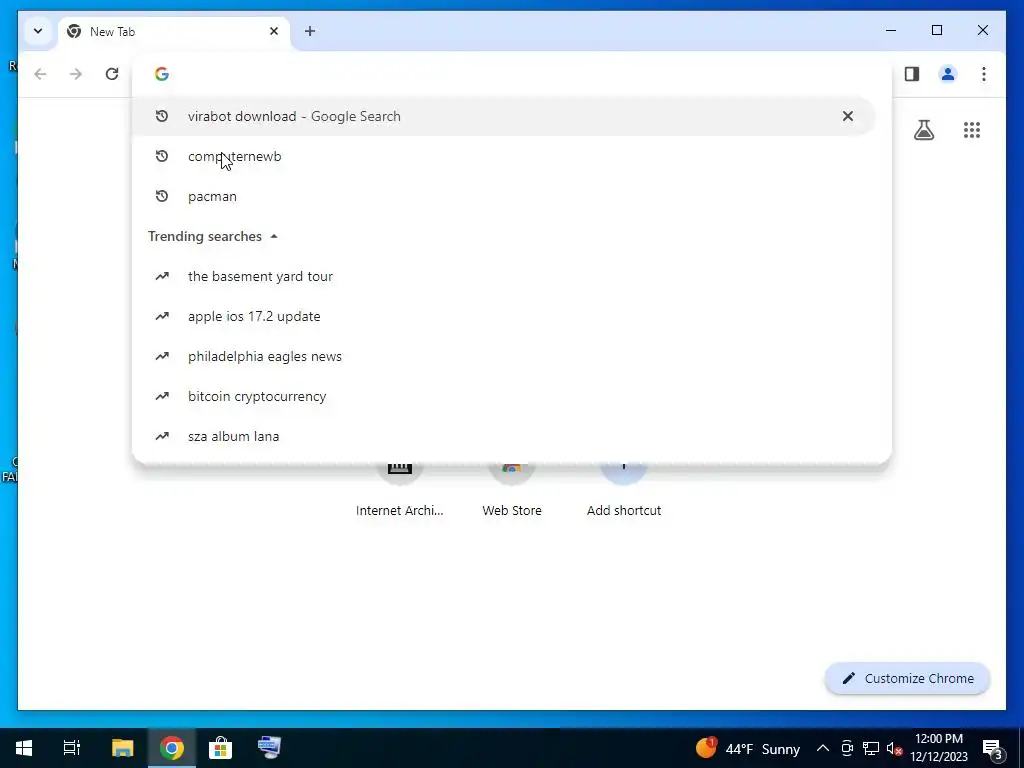Close the New Tab tab

[274, 31]
